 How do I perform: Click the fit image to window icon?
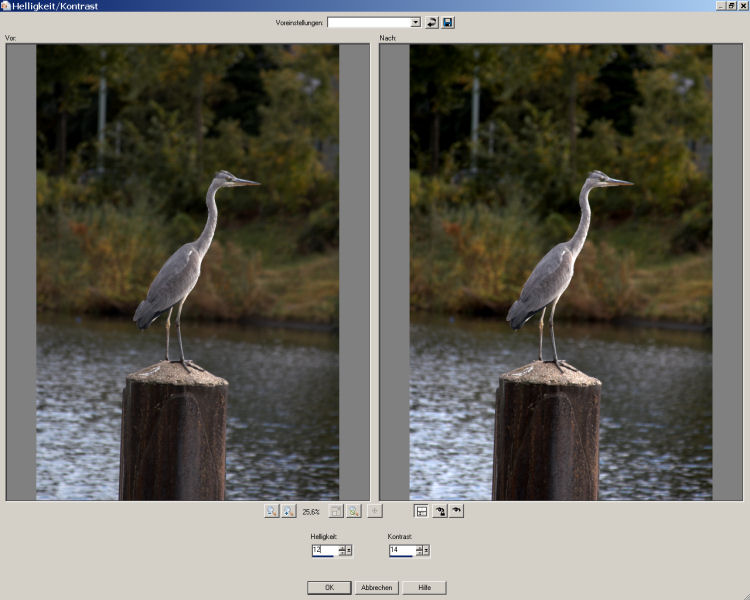(x=337, y=511)
